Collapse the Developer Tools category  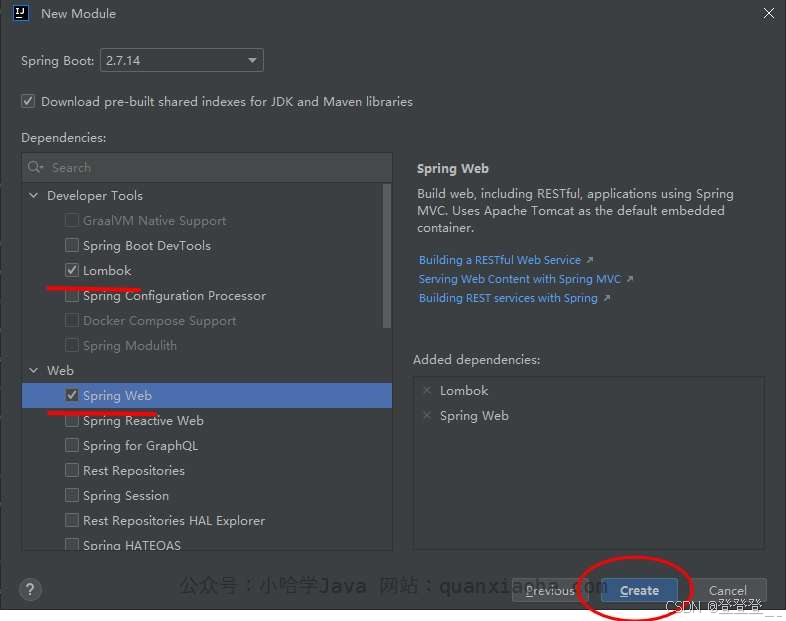34,195
